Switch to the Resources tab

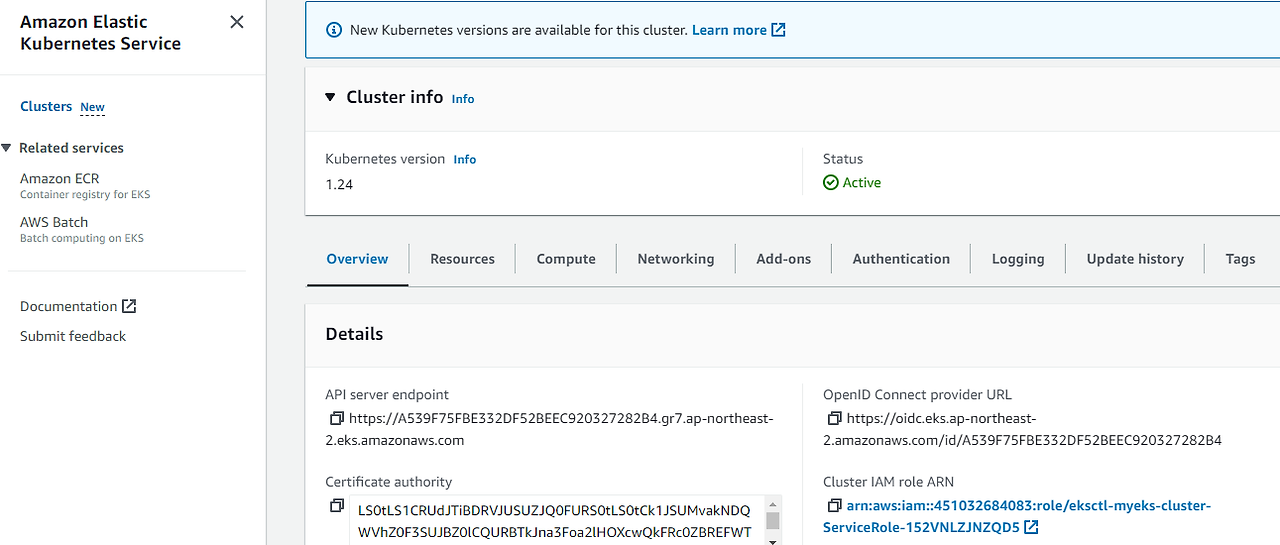[x=462, y=259]
